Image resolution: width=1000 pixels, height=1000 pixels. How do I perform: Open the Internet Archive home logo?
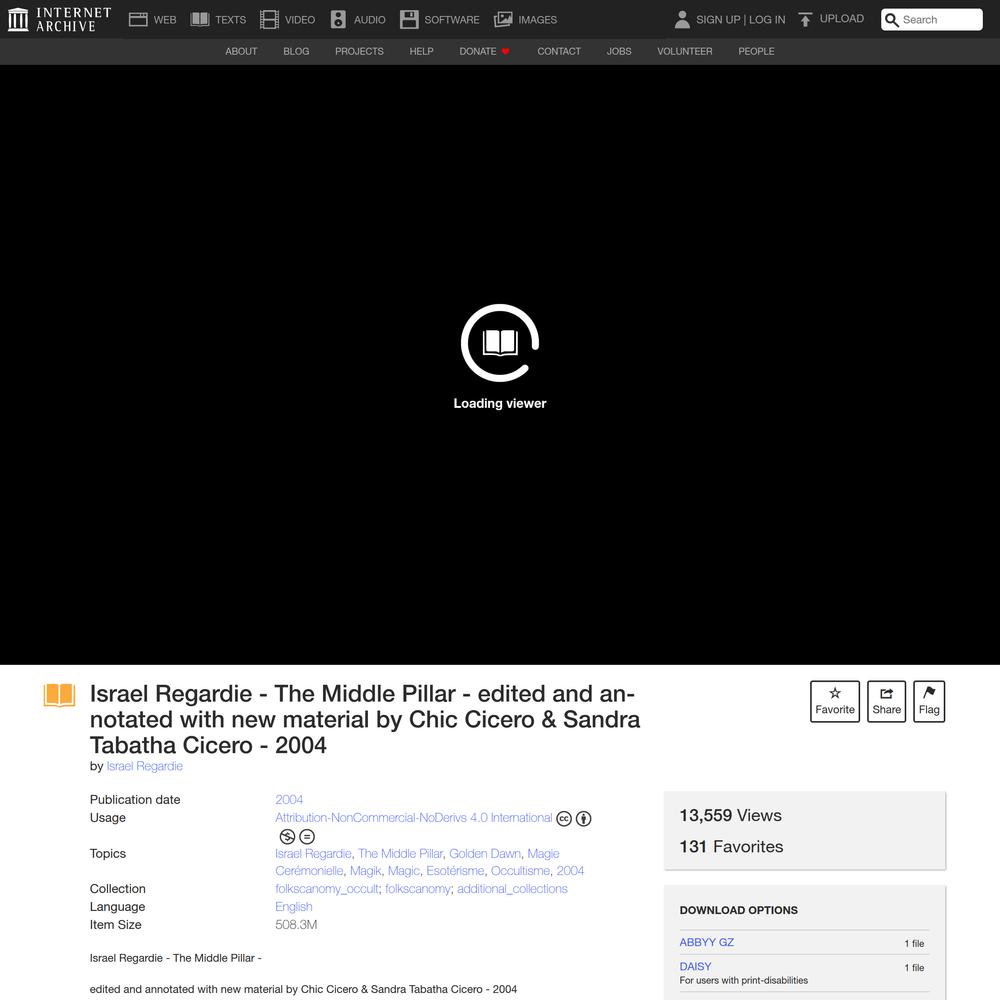59,20
